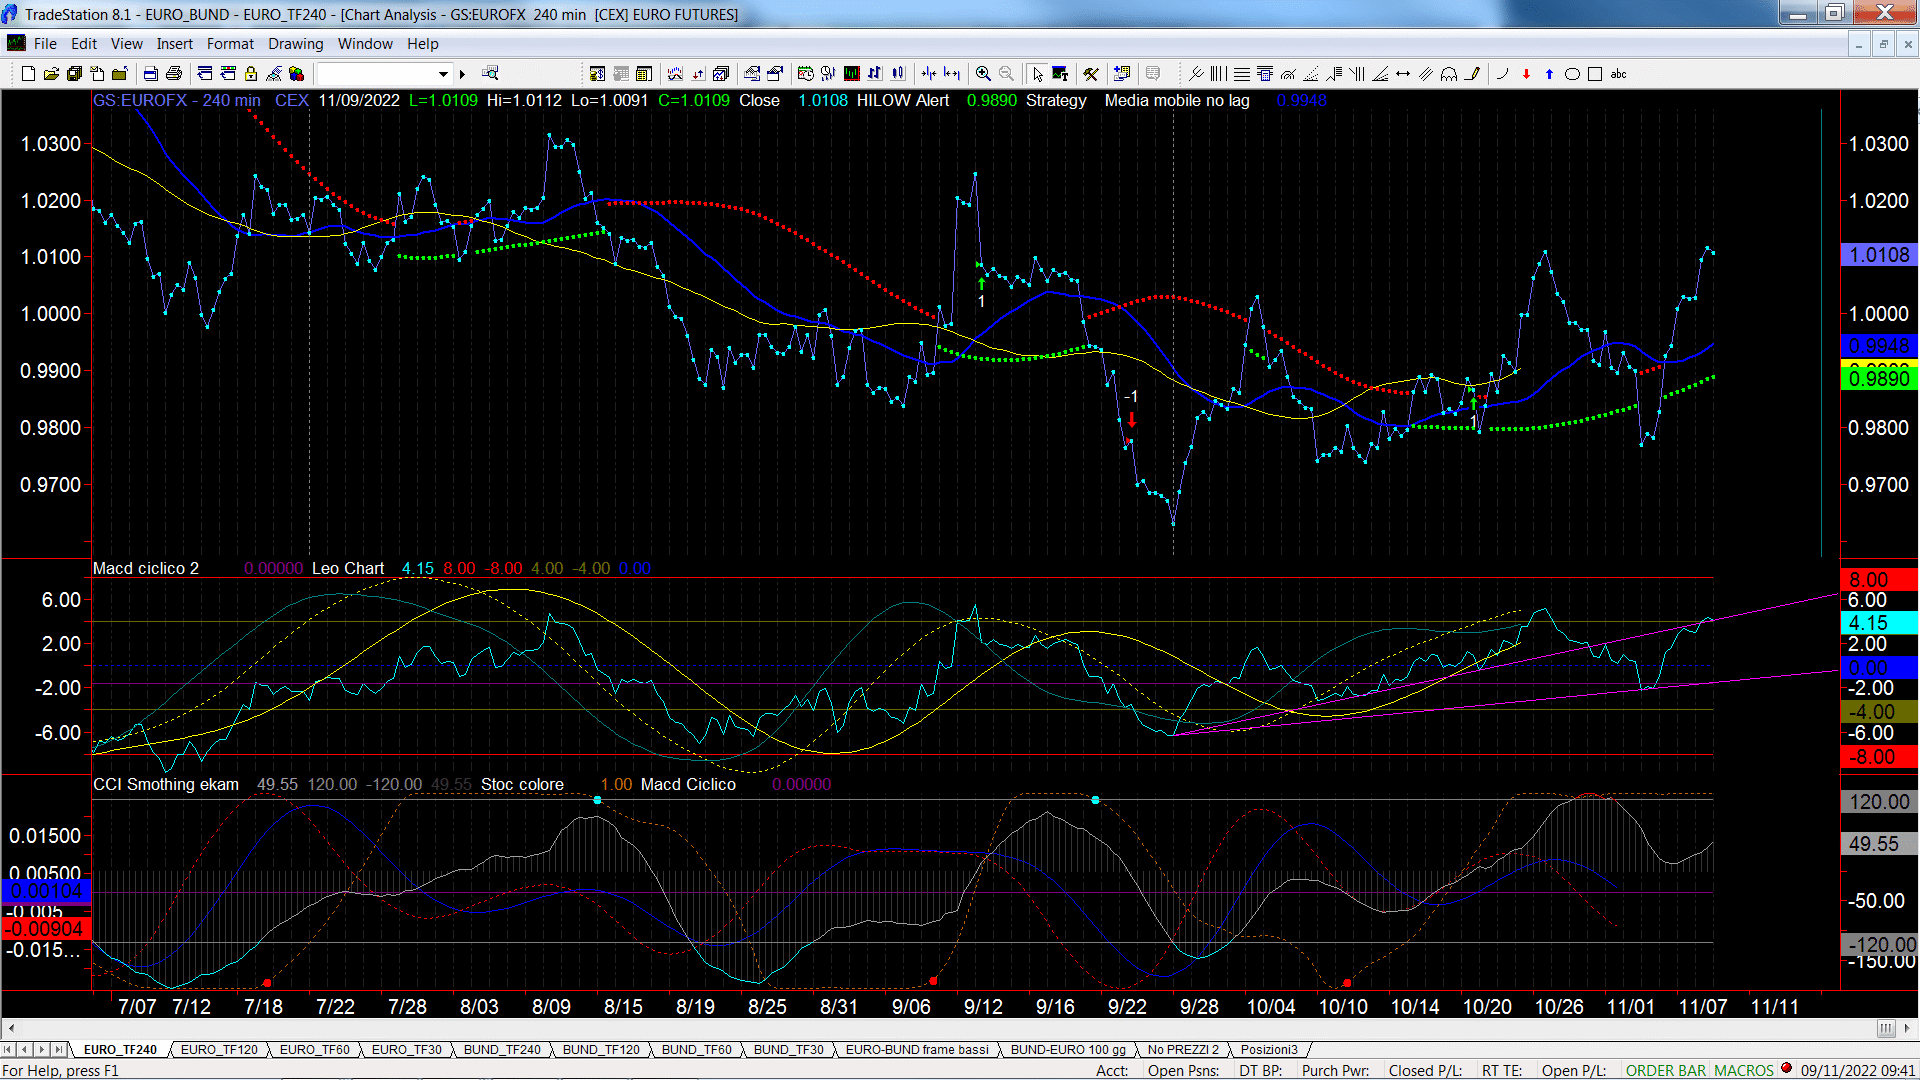Switch to the BUND-EURO 100 gg tab
Screen dimensions: 1920x1080
point(1068,1049)
